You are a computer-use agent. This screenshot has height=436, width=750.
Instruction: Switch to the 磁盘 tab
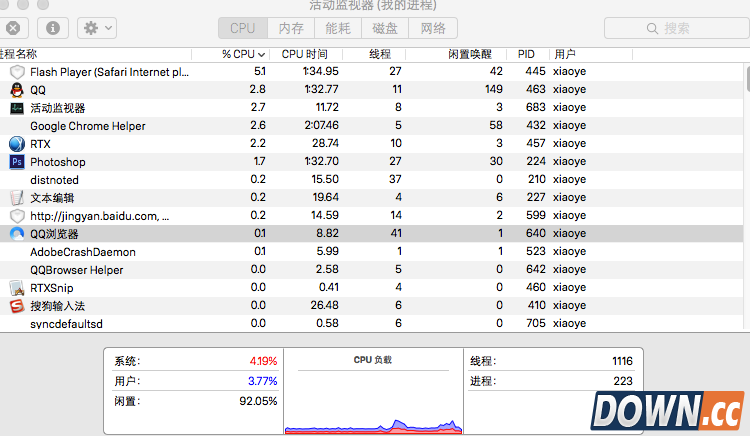pos(385,28)
